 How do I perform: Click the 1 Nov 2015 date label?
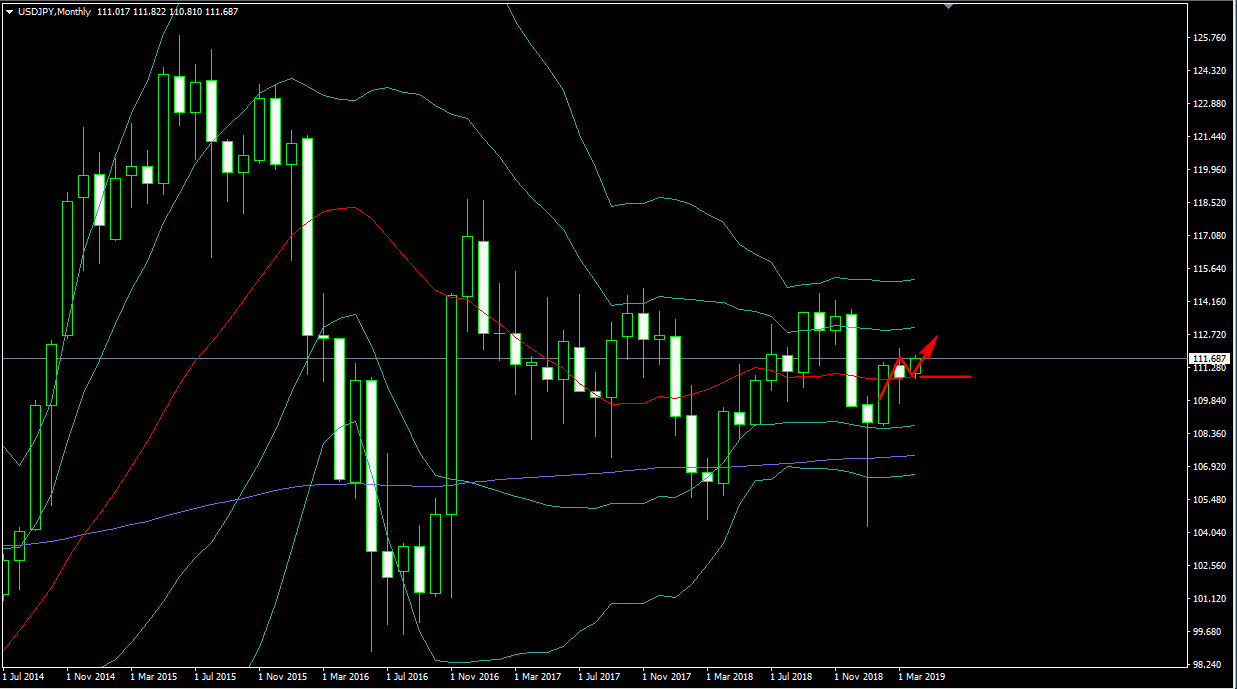point(283,677)
